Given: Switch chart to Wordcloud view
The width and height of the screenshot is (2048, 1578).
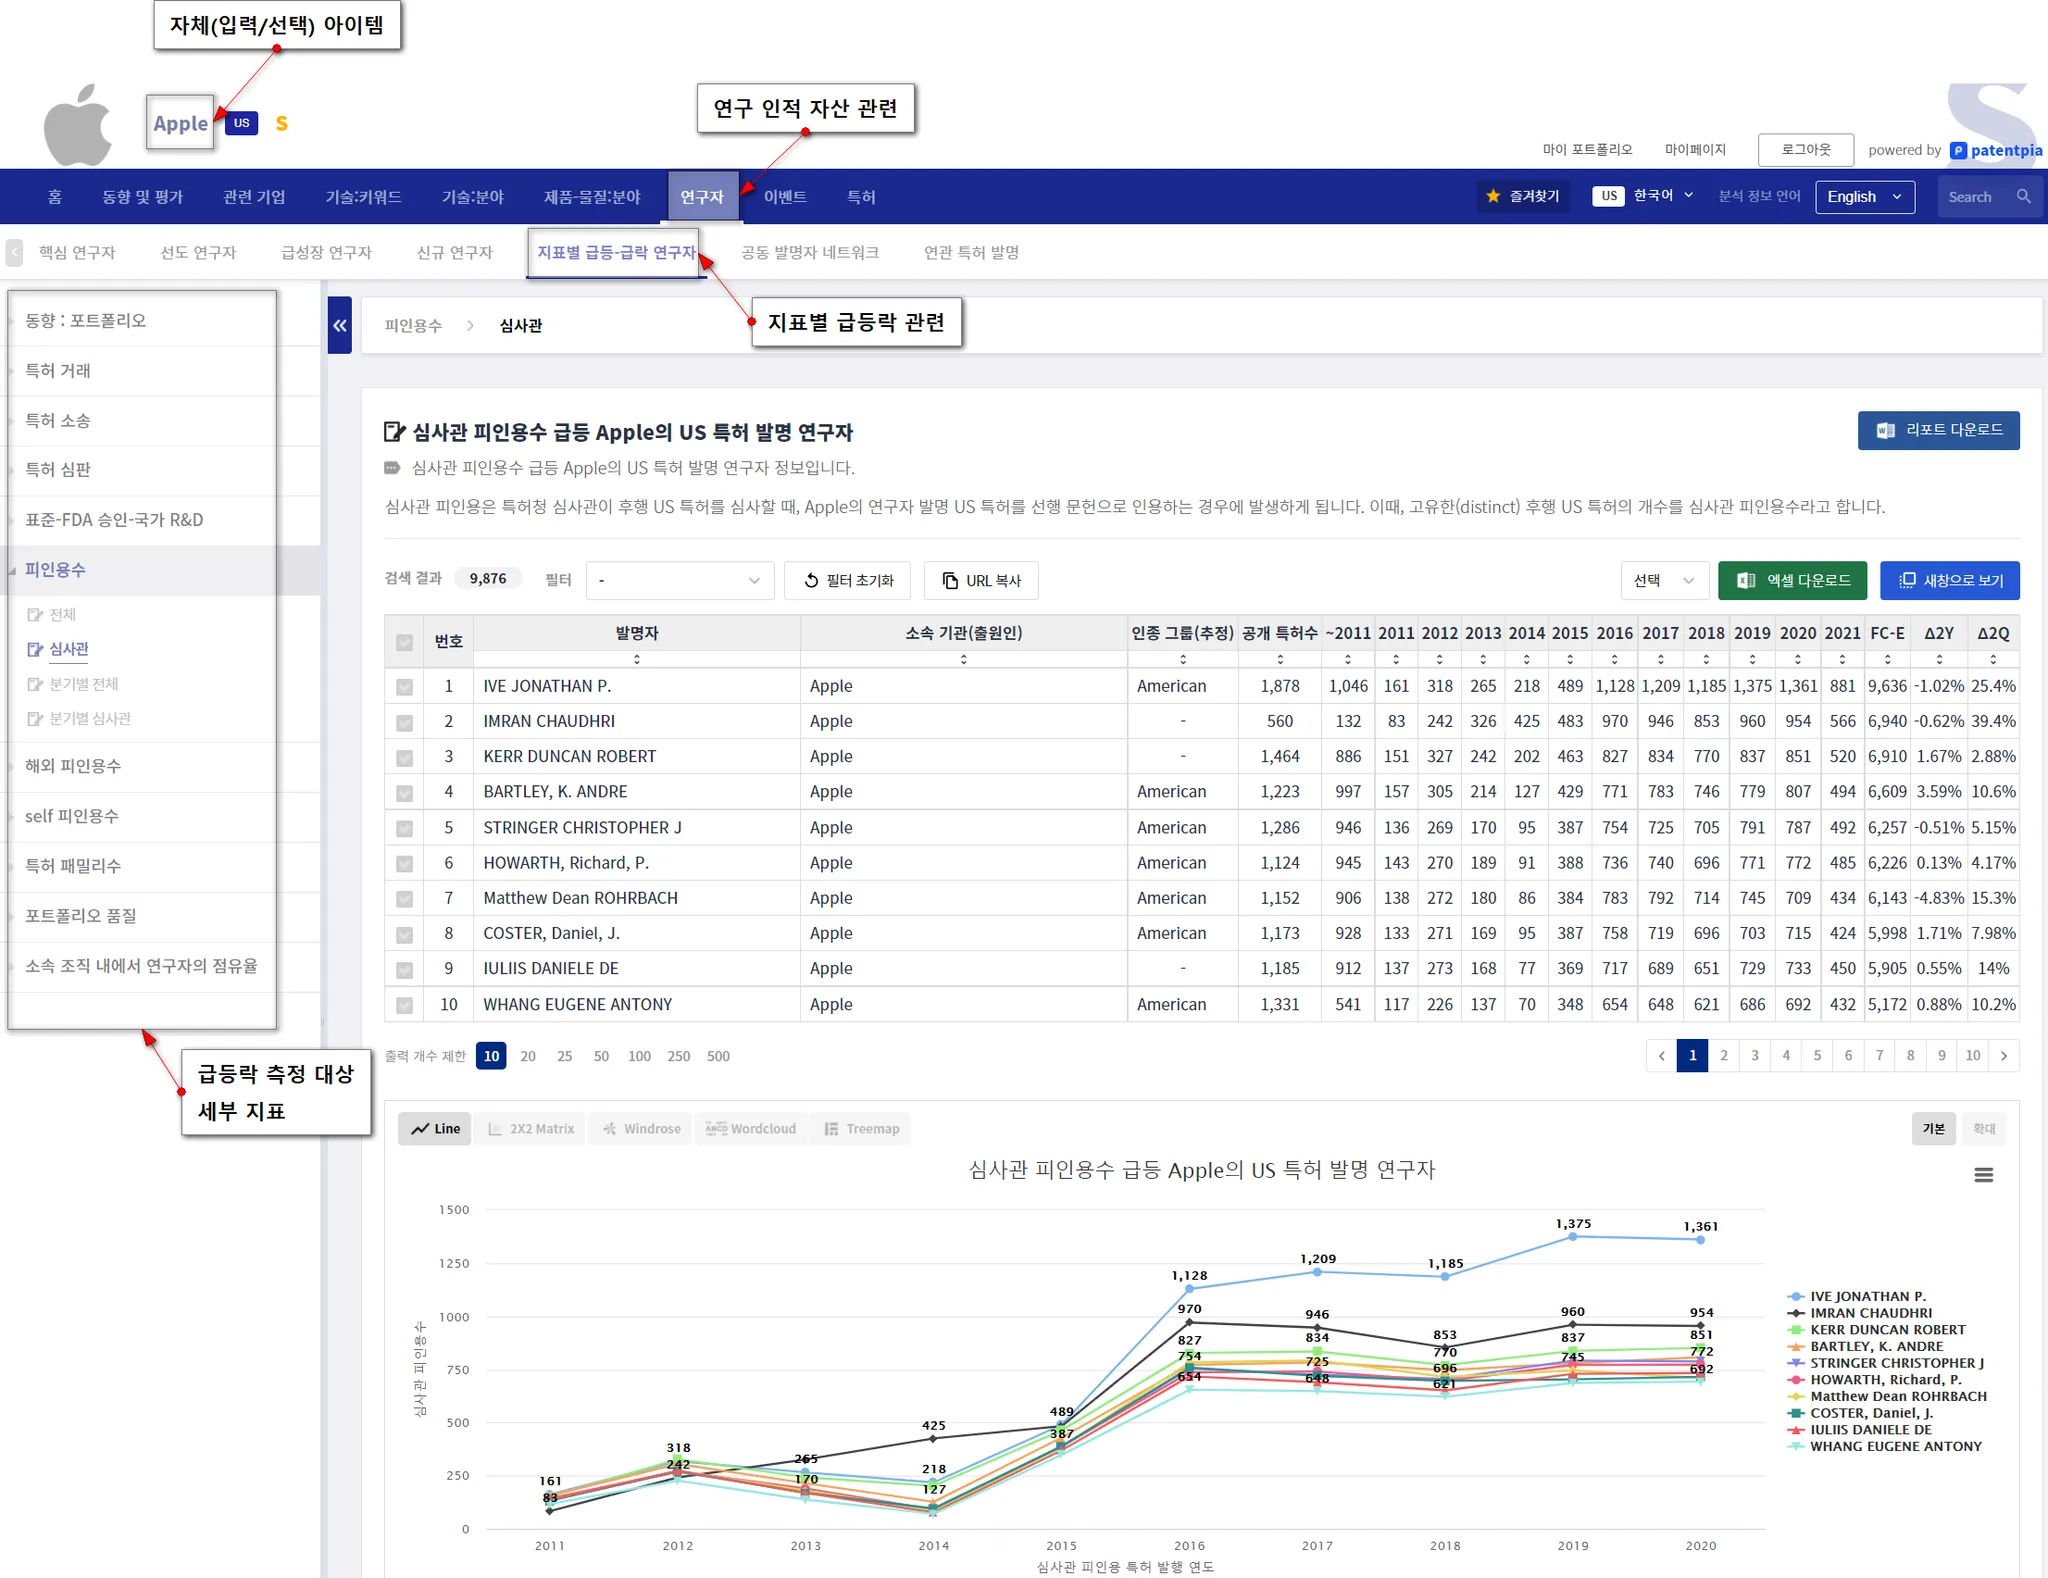Looking at the screenshot, I should [x=751, y=1129].
